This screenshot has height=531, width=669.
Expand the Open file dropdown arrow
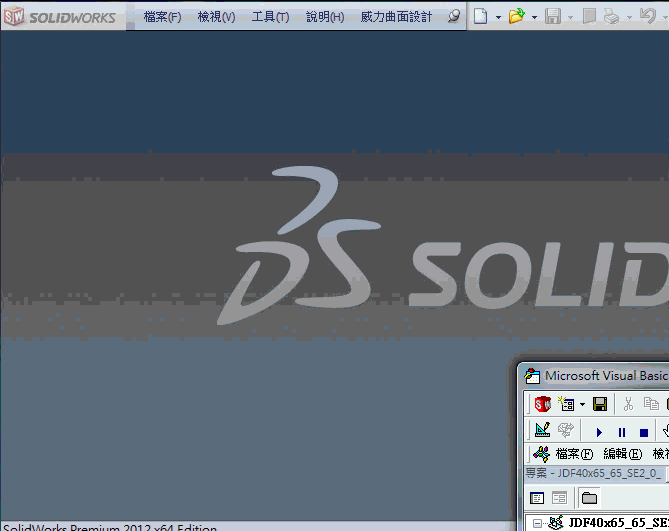click(534, 17)
